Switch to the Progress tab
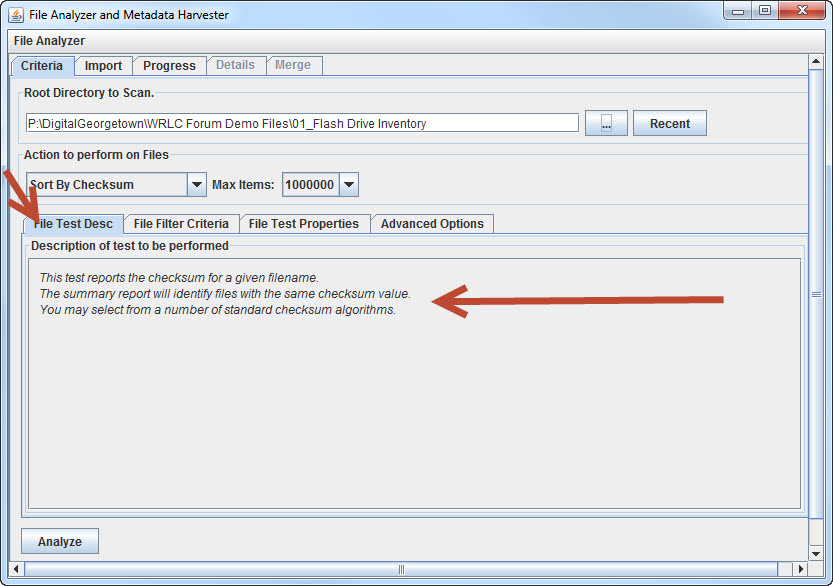Viewport: 833px width, 586px height. tap(169, 66)
